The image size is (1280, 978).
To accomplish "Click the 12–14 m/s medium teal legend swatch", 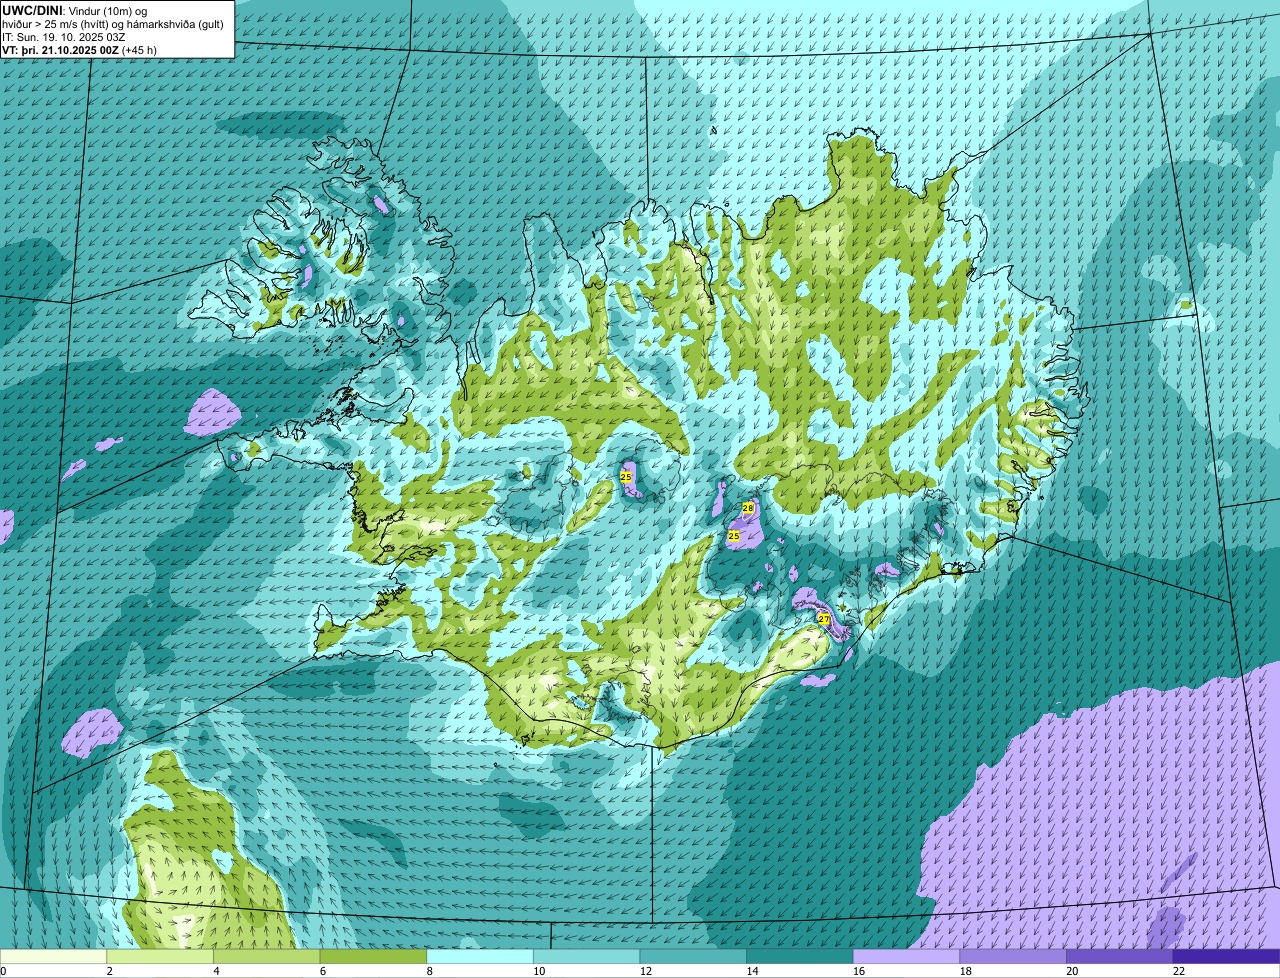I will click(693, 956).
